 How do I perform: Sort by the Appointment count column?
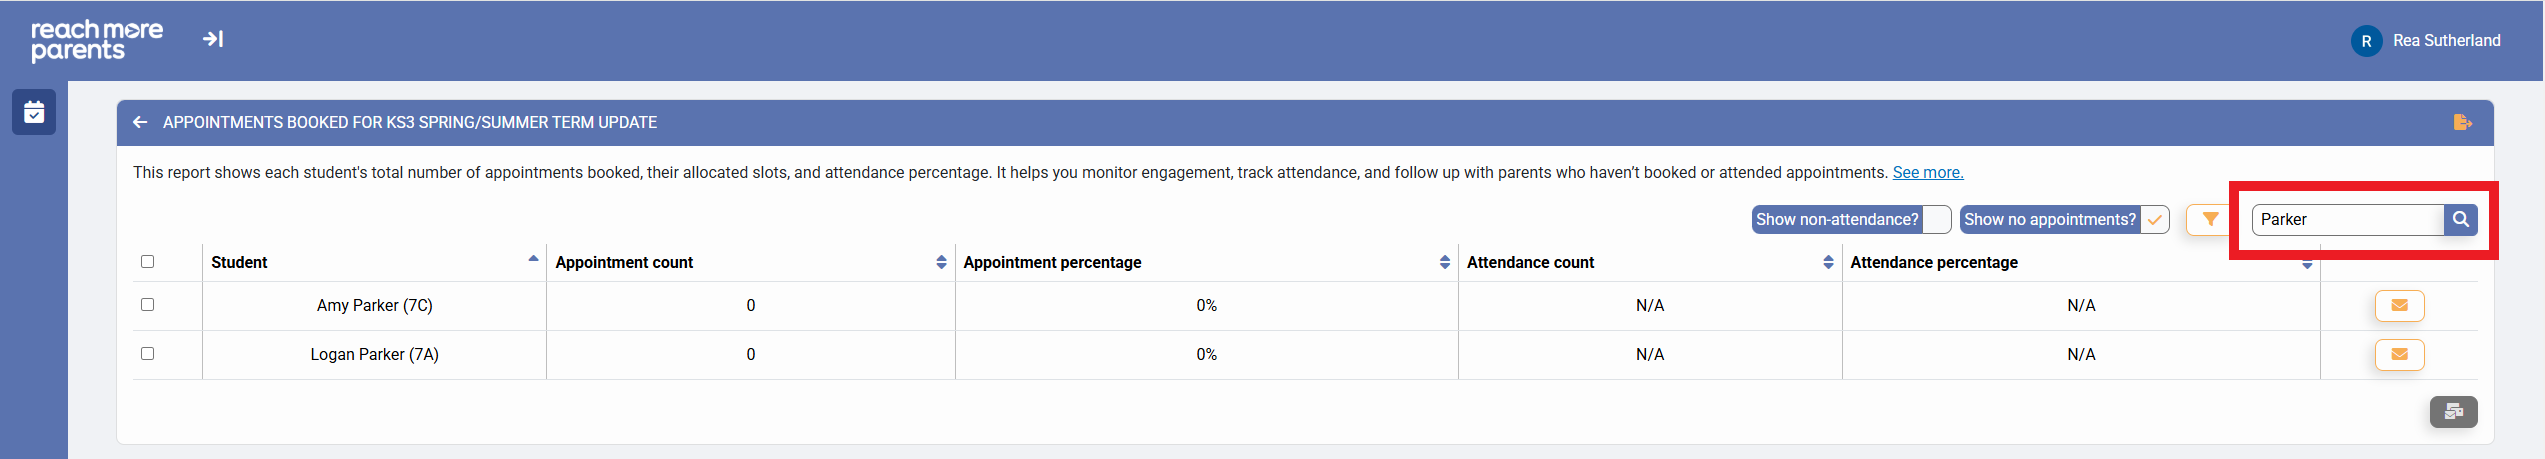pos(941,262)
